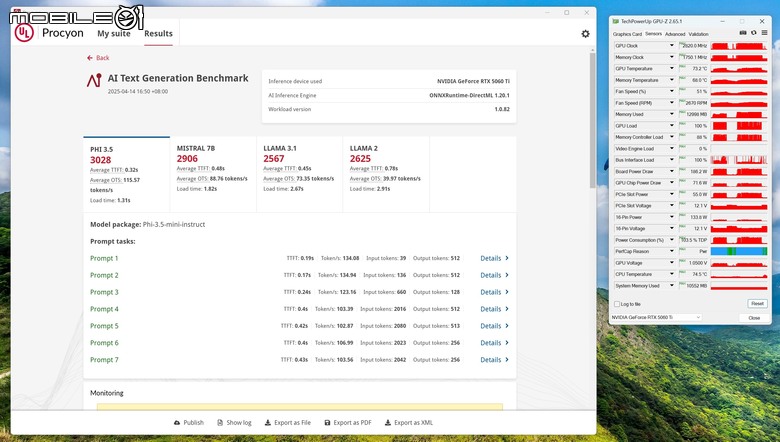Open the NVIDIA GeForce RTX 5060 Ti selector

656,317
